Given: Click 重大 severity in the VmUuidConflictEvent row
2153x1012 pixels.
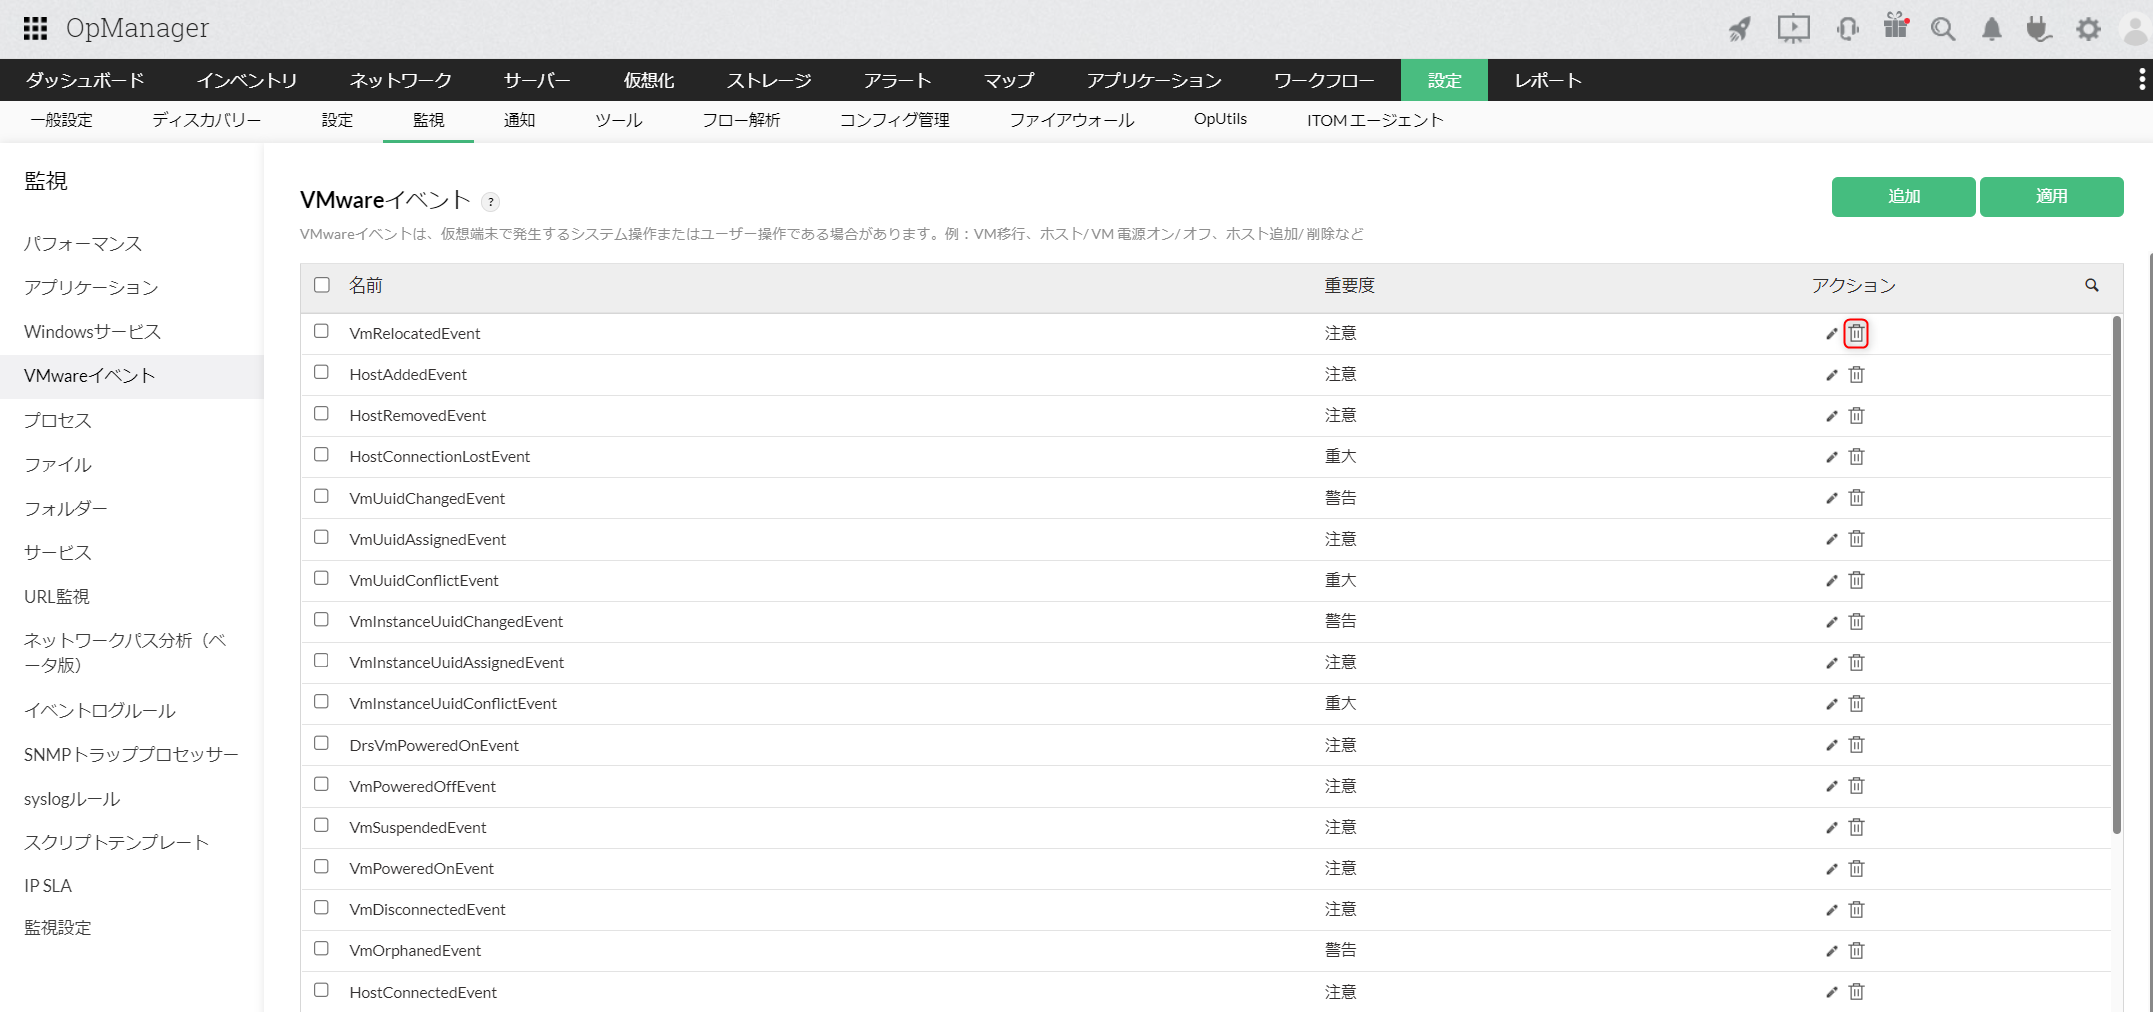Looking at the screenshot, I should [x=1340, y=581].
